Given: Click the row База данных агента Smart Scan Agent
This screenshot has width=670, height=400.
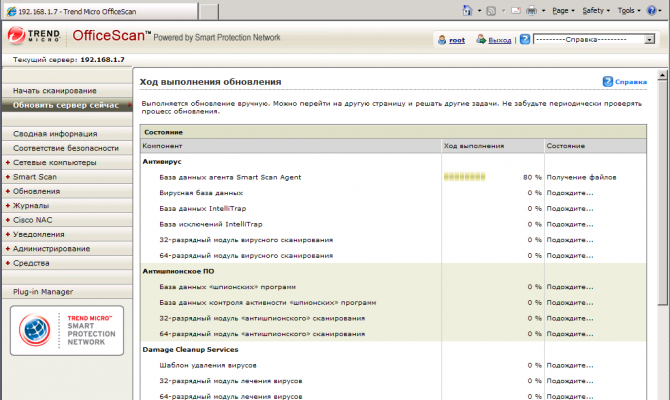Looking at the screenshot, I should tap(393, 177).
